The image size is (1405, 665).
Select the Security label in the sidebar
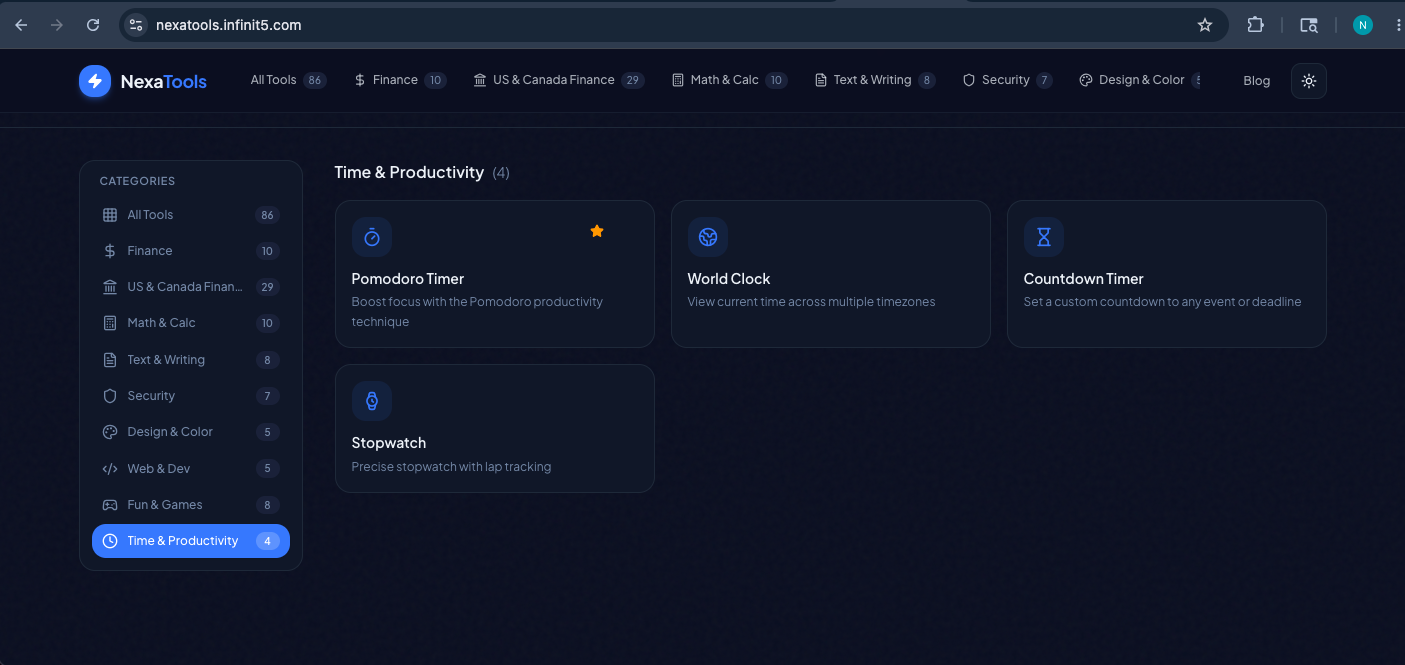click(x=151, y=396)
